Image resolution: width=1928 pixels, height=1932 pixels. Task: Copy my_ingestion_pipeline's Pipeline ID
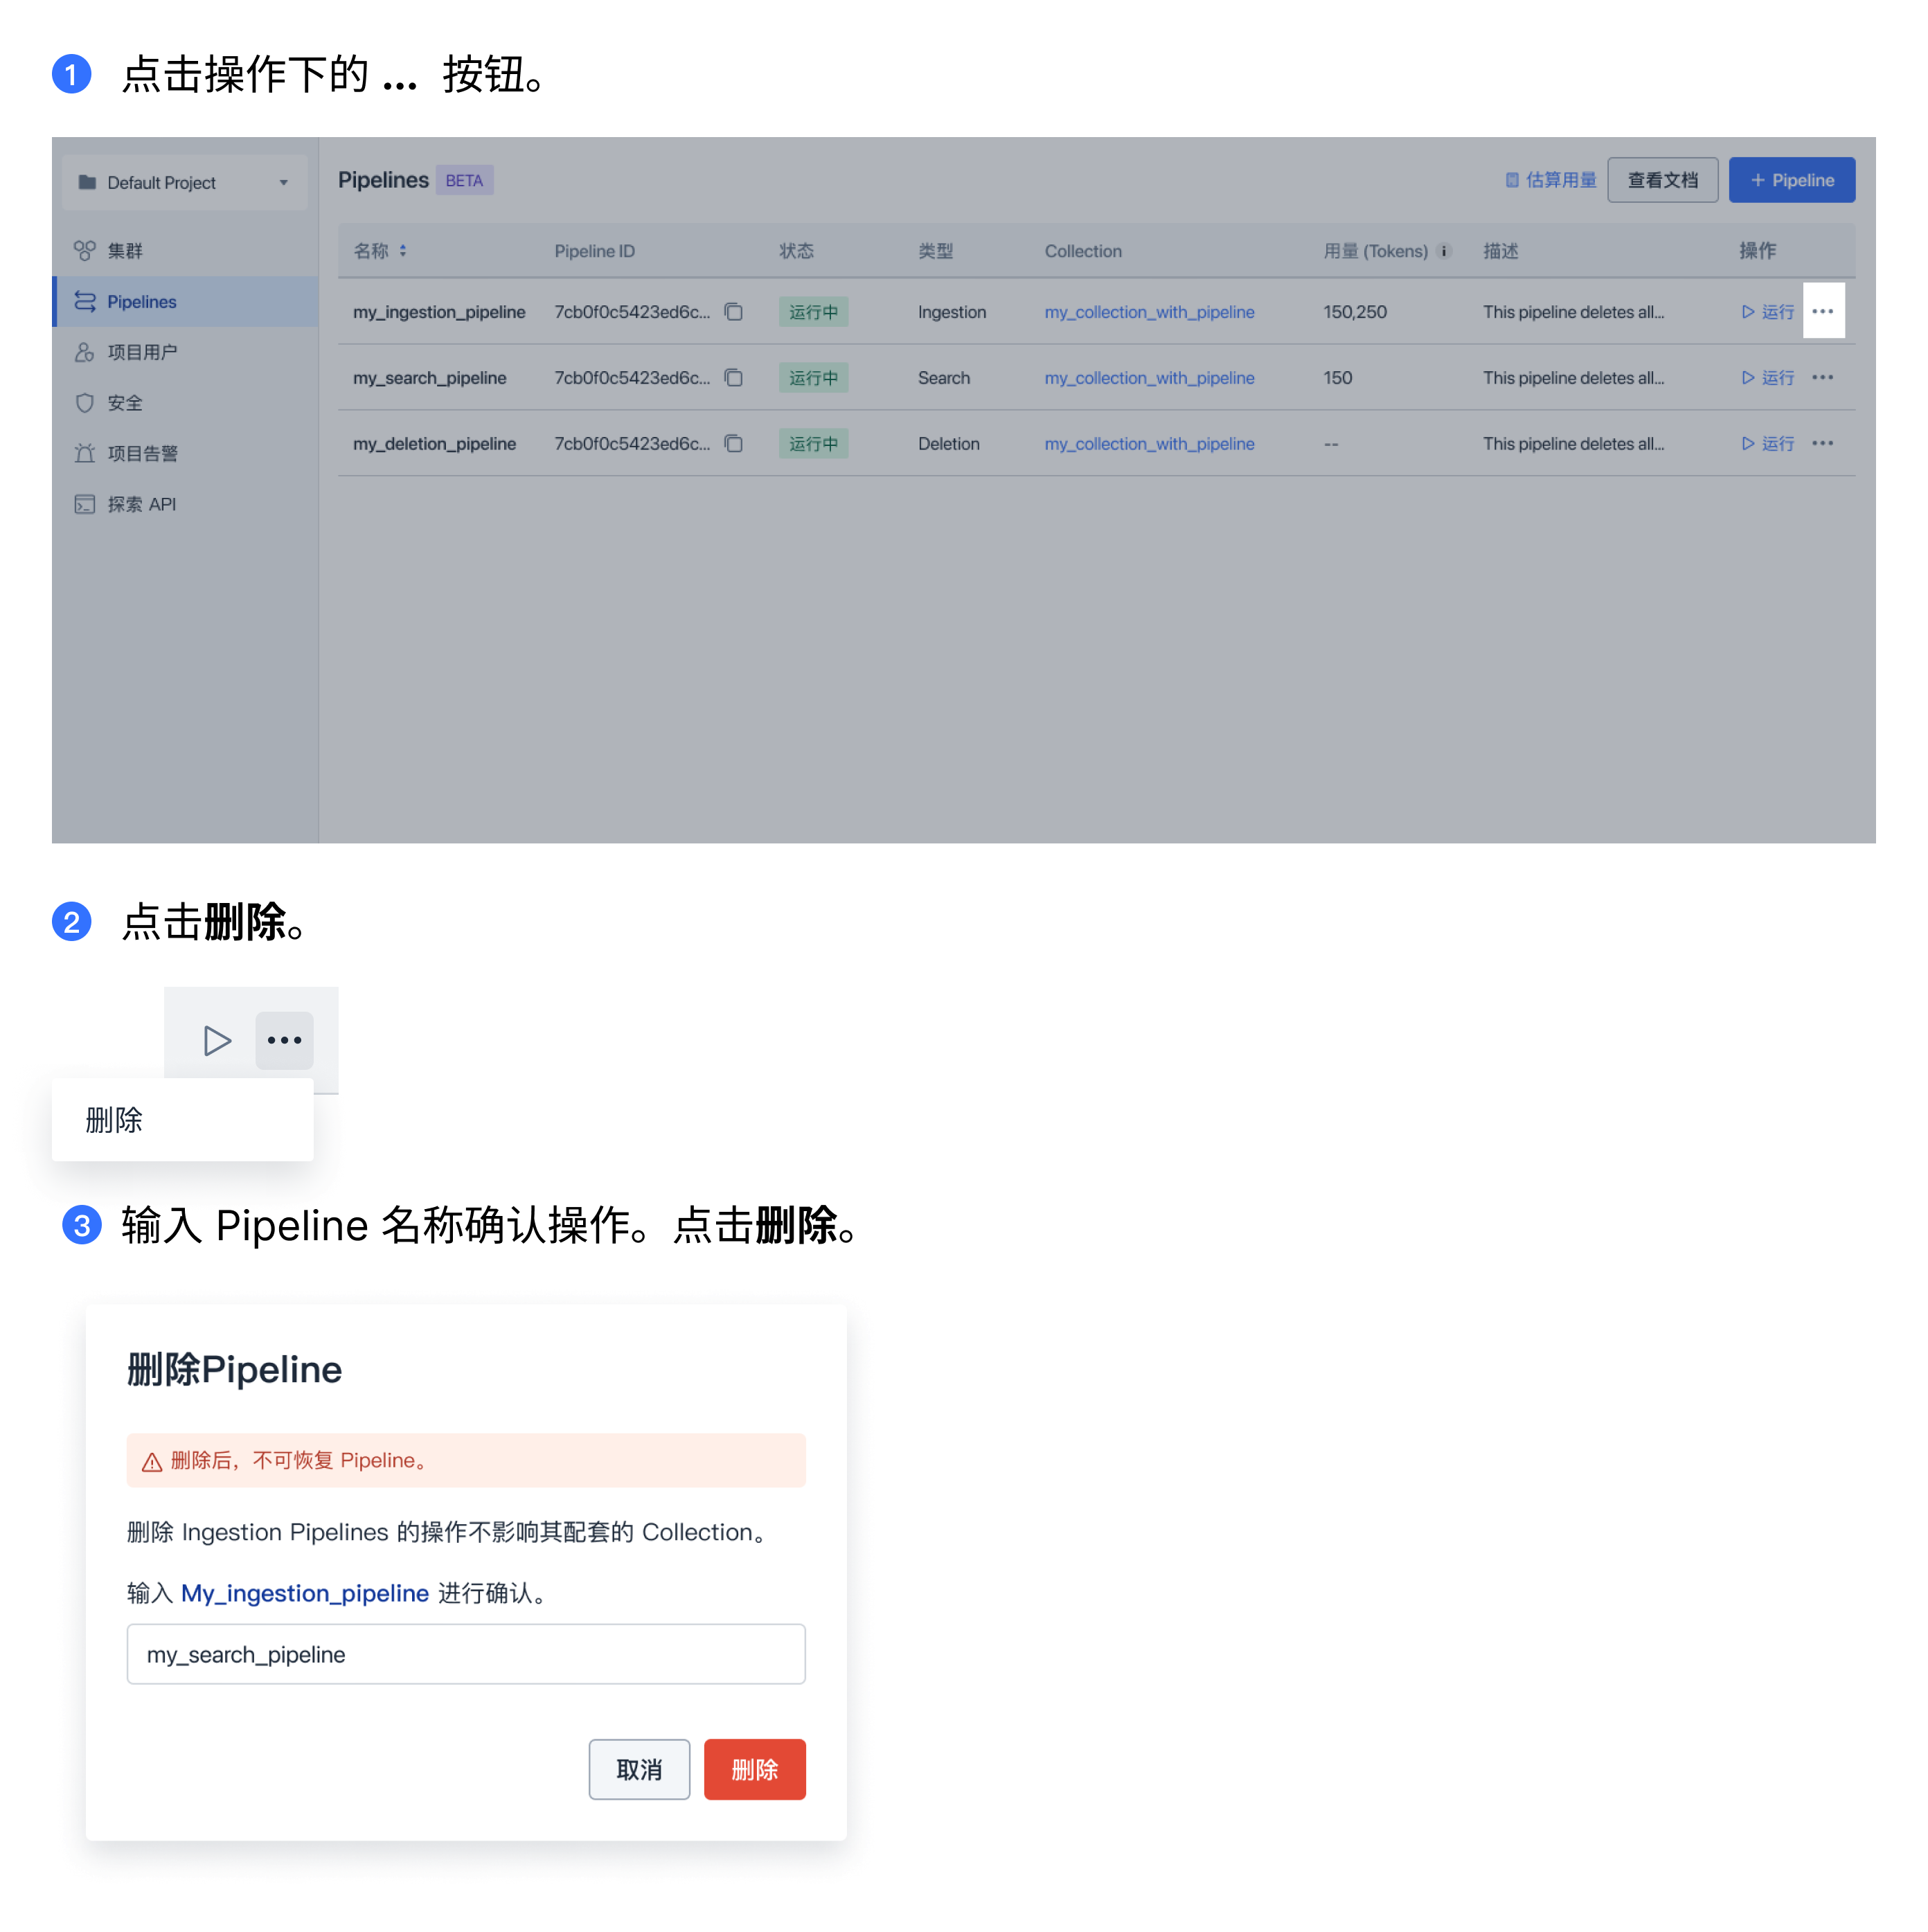pos(734,312)
